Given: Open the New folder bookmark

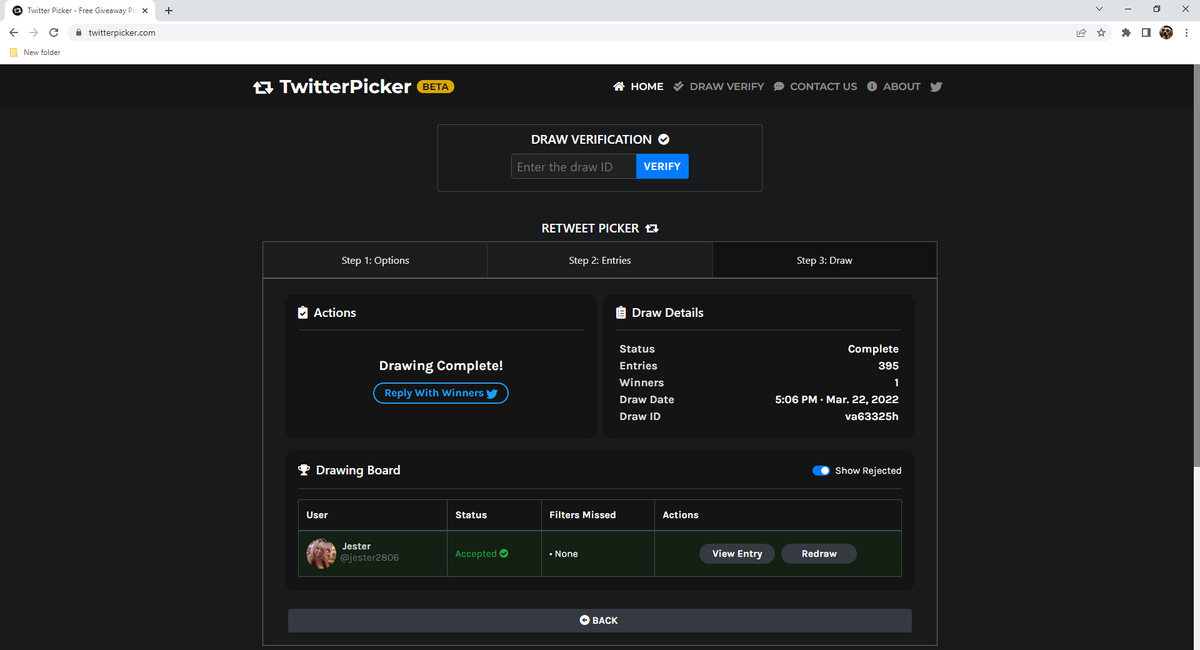Looking at the screenshot, I should point(35,52).
